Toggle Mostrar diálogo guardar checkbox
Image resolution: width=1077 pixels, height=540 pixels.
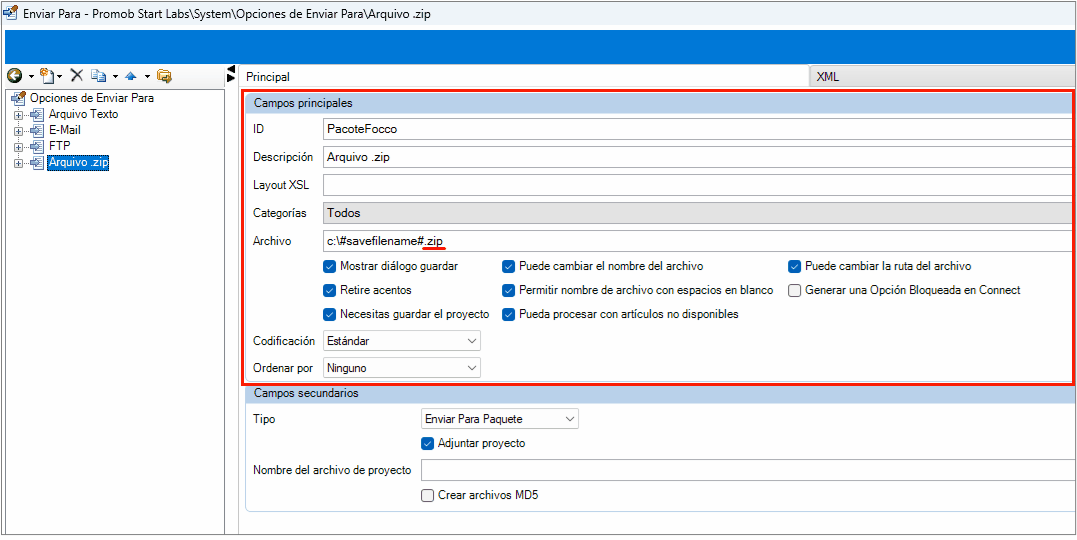(x=329, y=266)
